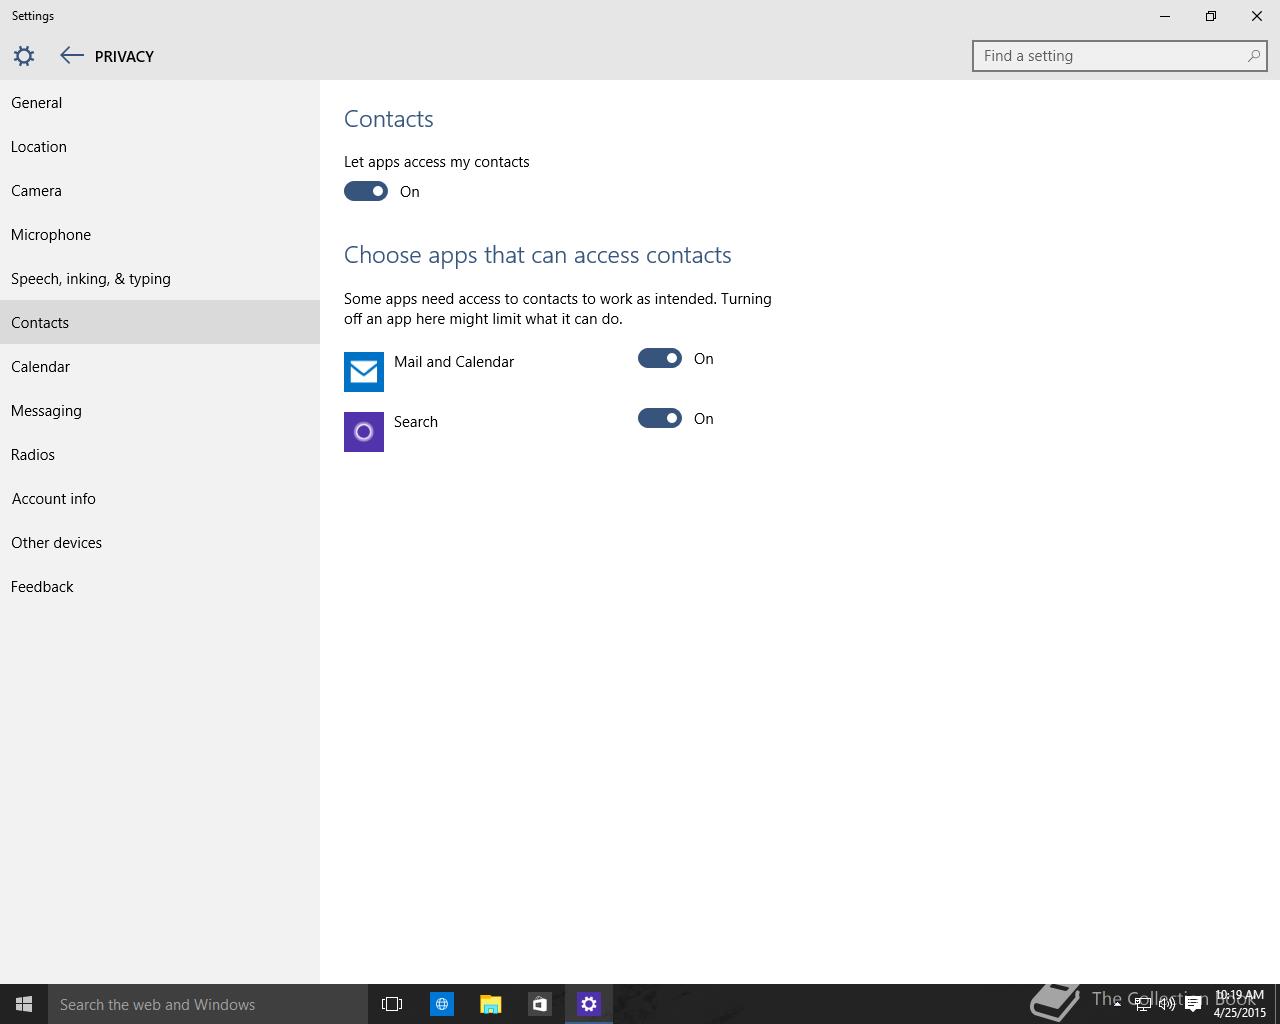Launch the Store app from taskbar
The width and height of the screenshot is (1280, 1024).
tap(539, 1004)
